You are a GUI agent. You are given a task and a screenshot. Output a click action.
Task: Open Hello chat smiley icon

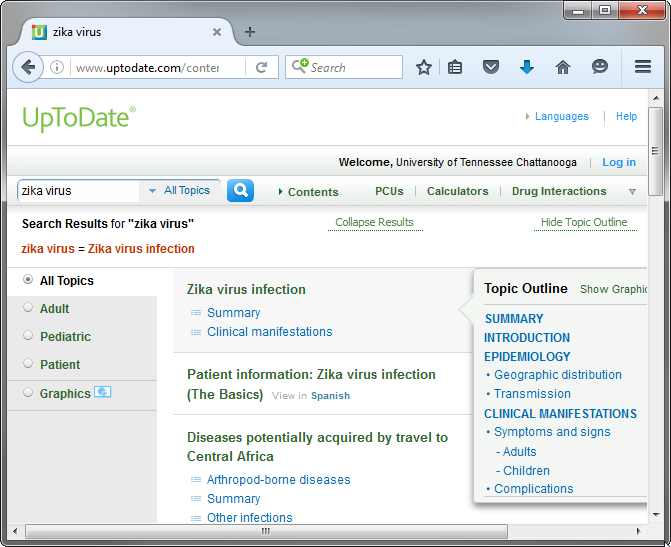coord(600,66)
